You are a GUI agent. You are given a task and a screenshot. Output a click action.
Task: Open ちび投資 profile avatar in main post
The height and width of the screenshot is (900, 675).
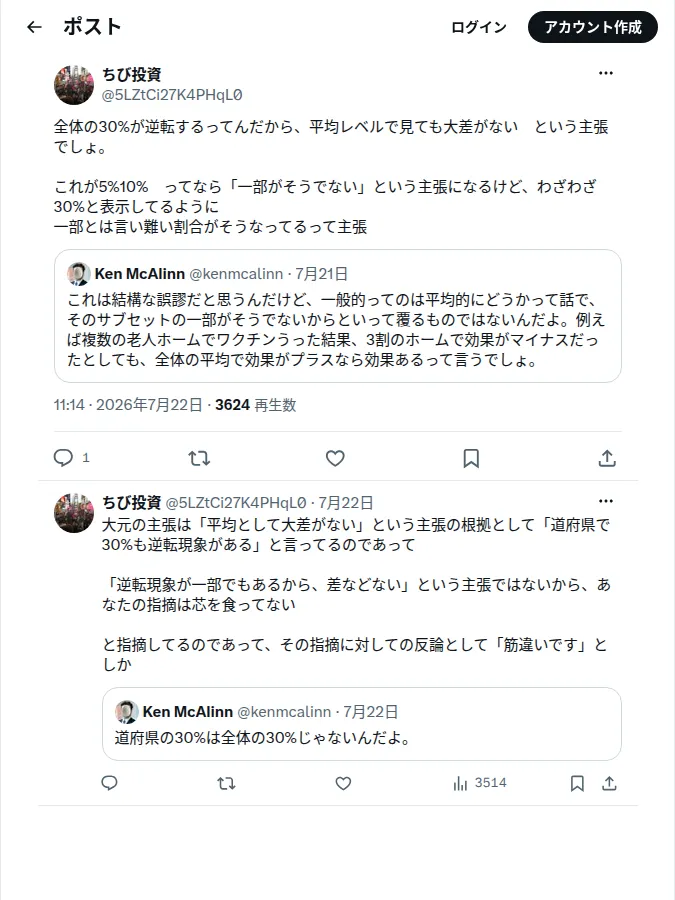click(x=74, y=85)
